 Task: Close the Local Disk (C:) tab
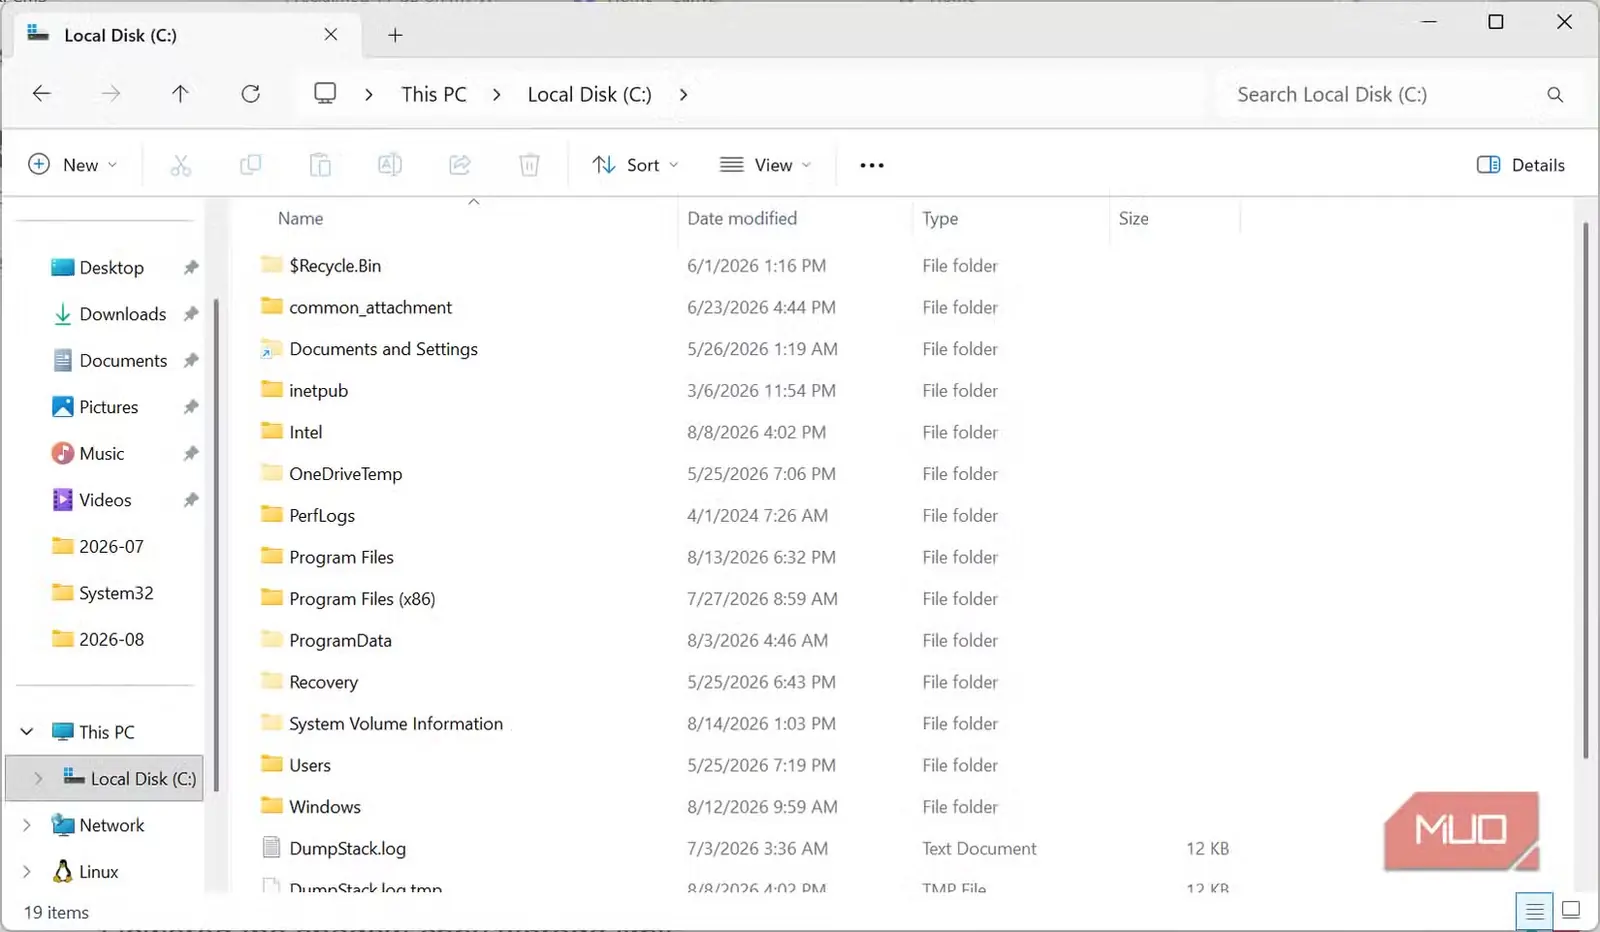click(331, 35)
